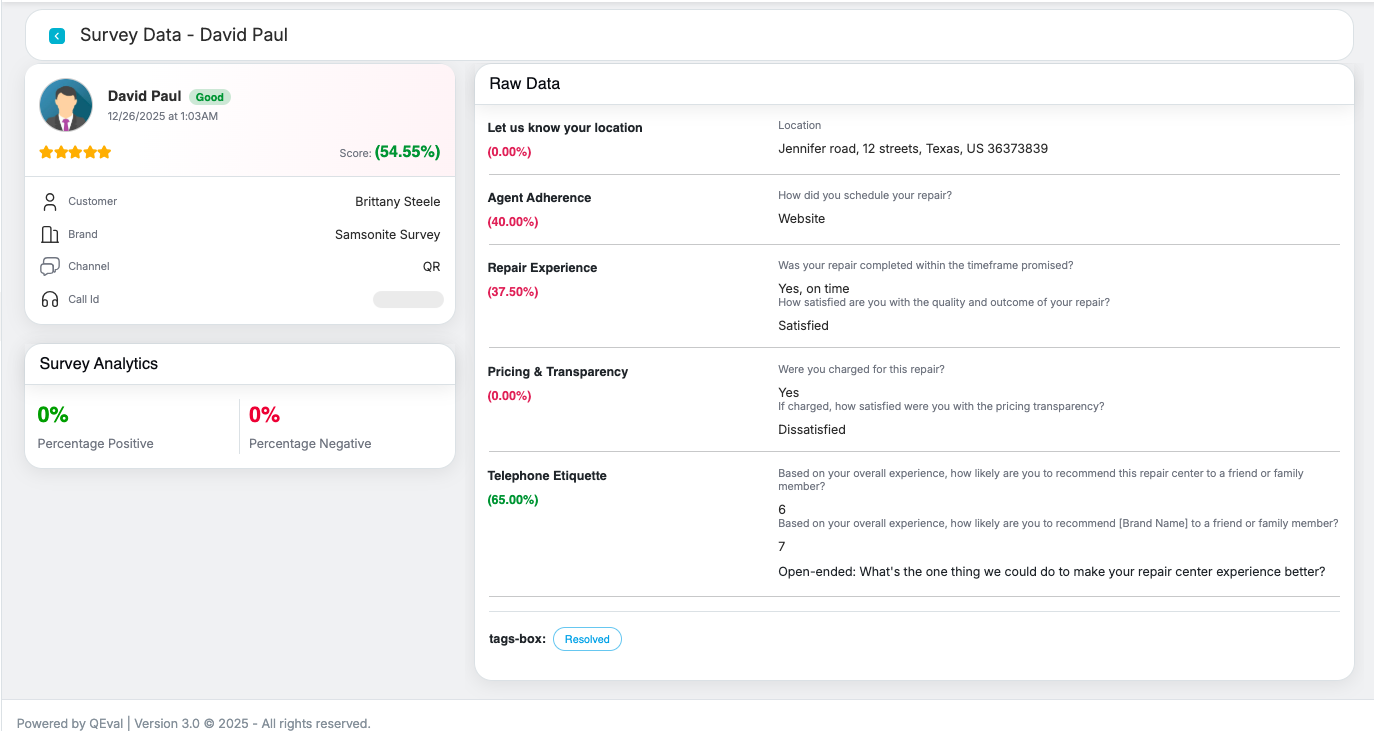Viewport: 1374px width, 731px height.
Task: Select the Resolved tag
Action: click(587, 639)
